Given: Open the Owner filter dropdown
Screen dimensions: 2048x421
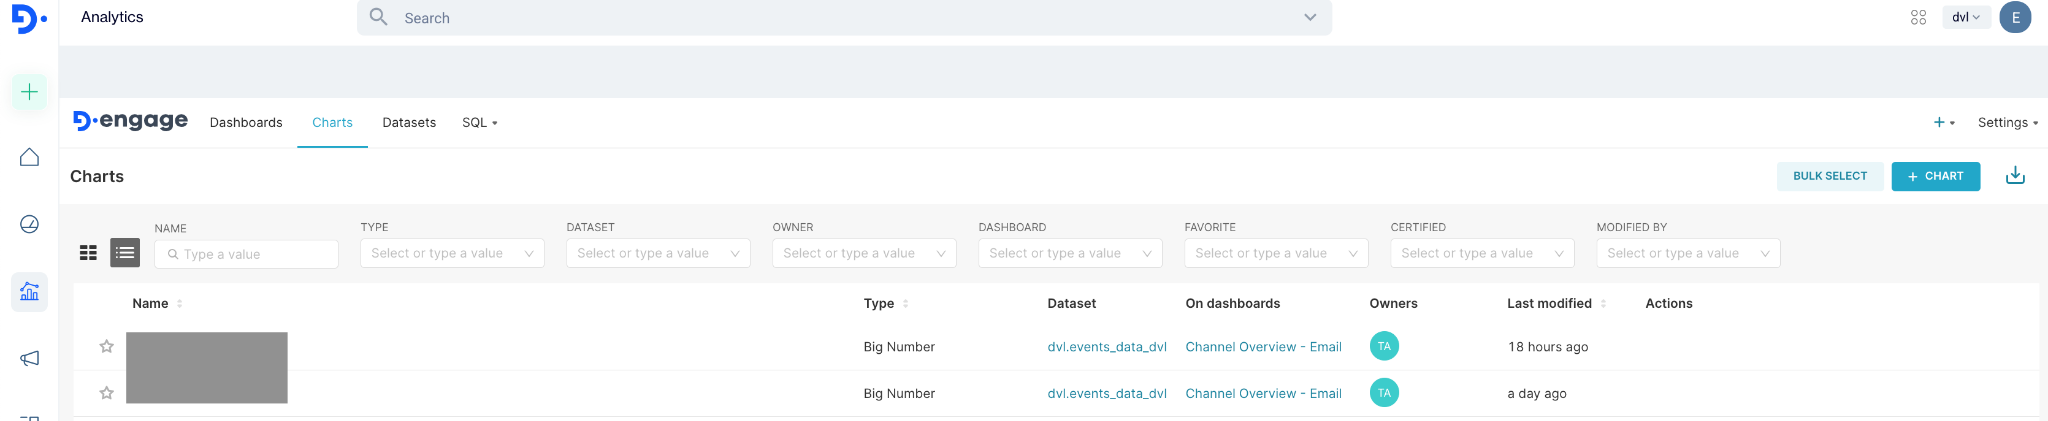Looking at the screenshot, I should pos(864,254).
